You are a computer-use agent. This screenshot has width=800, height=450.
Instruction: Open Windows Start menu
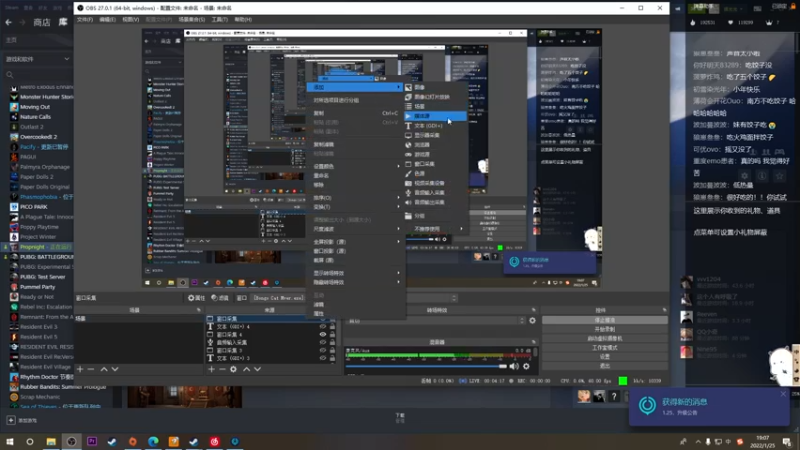(x=10, y=441)
